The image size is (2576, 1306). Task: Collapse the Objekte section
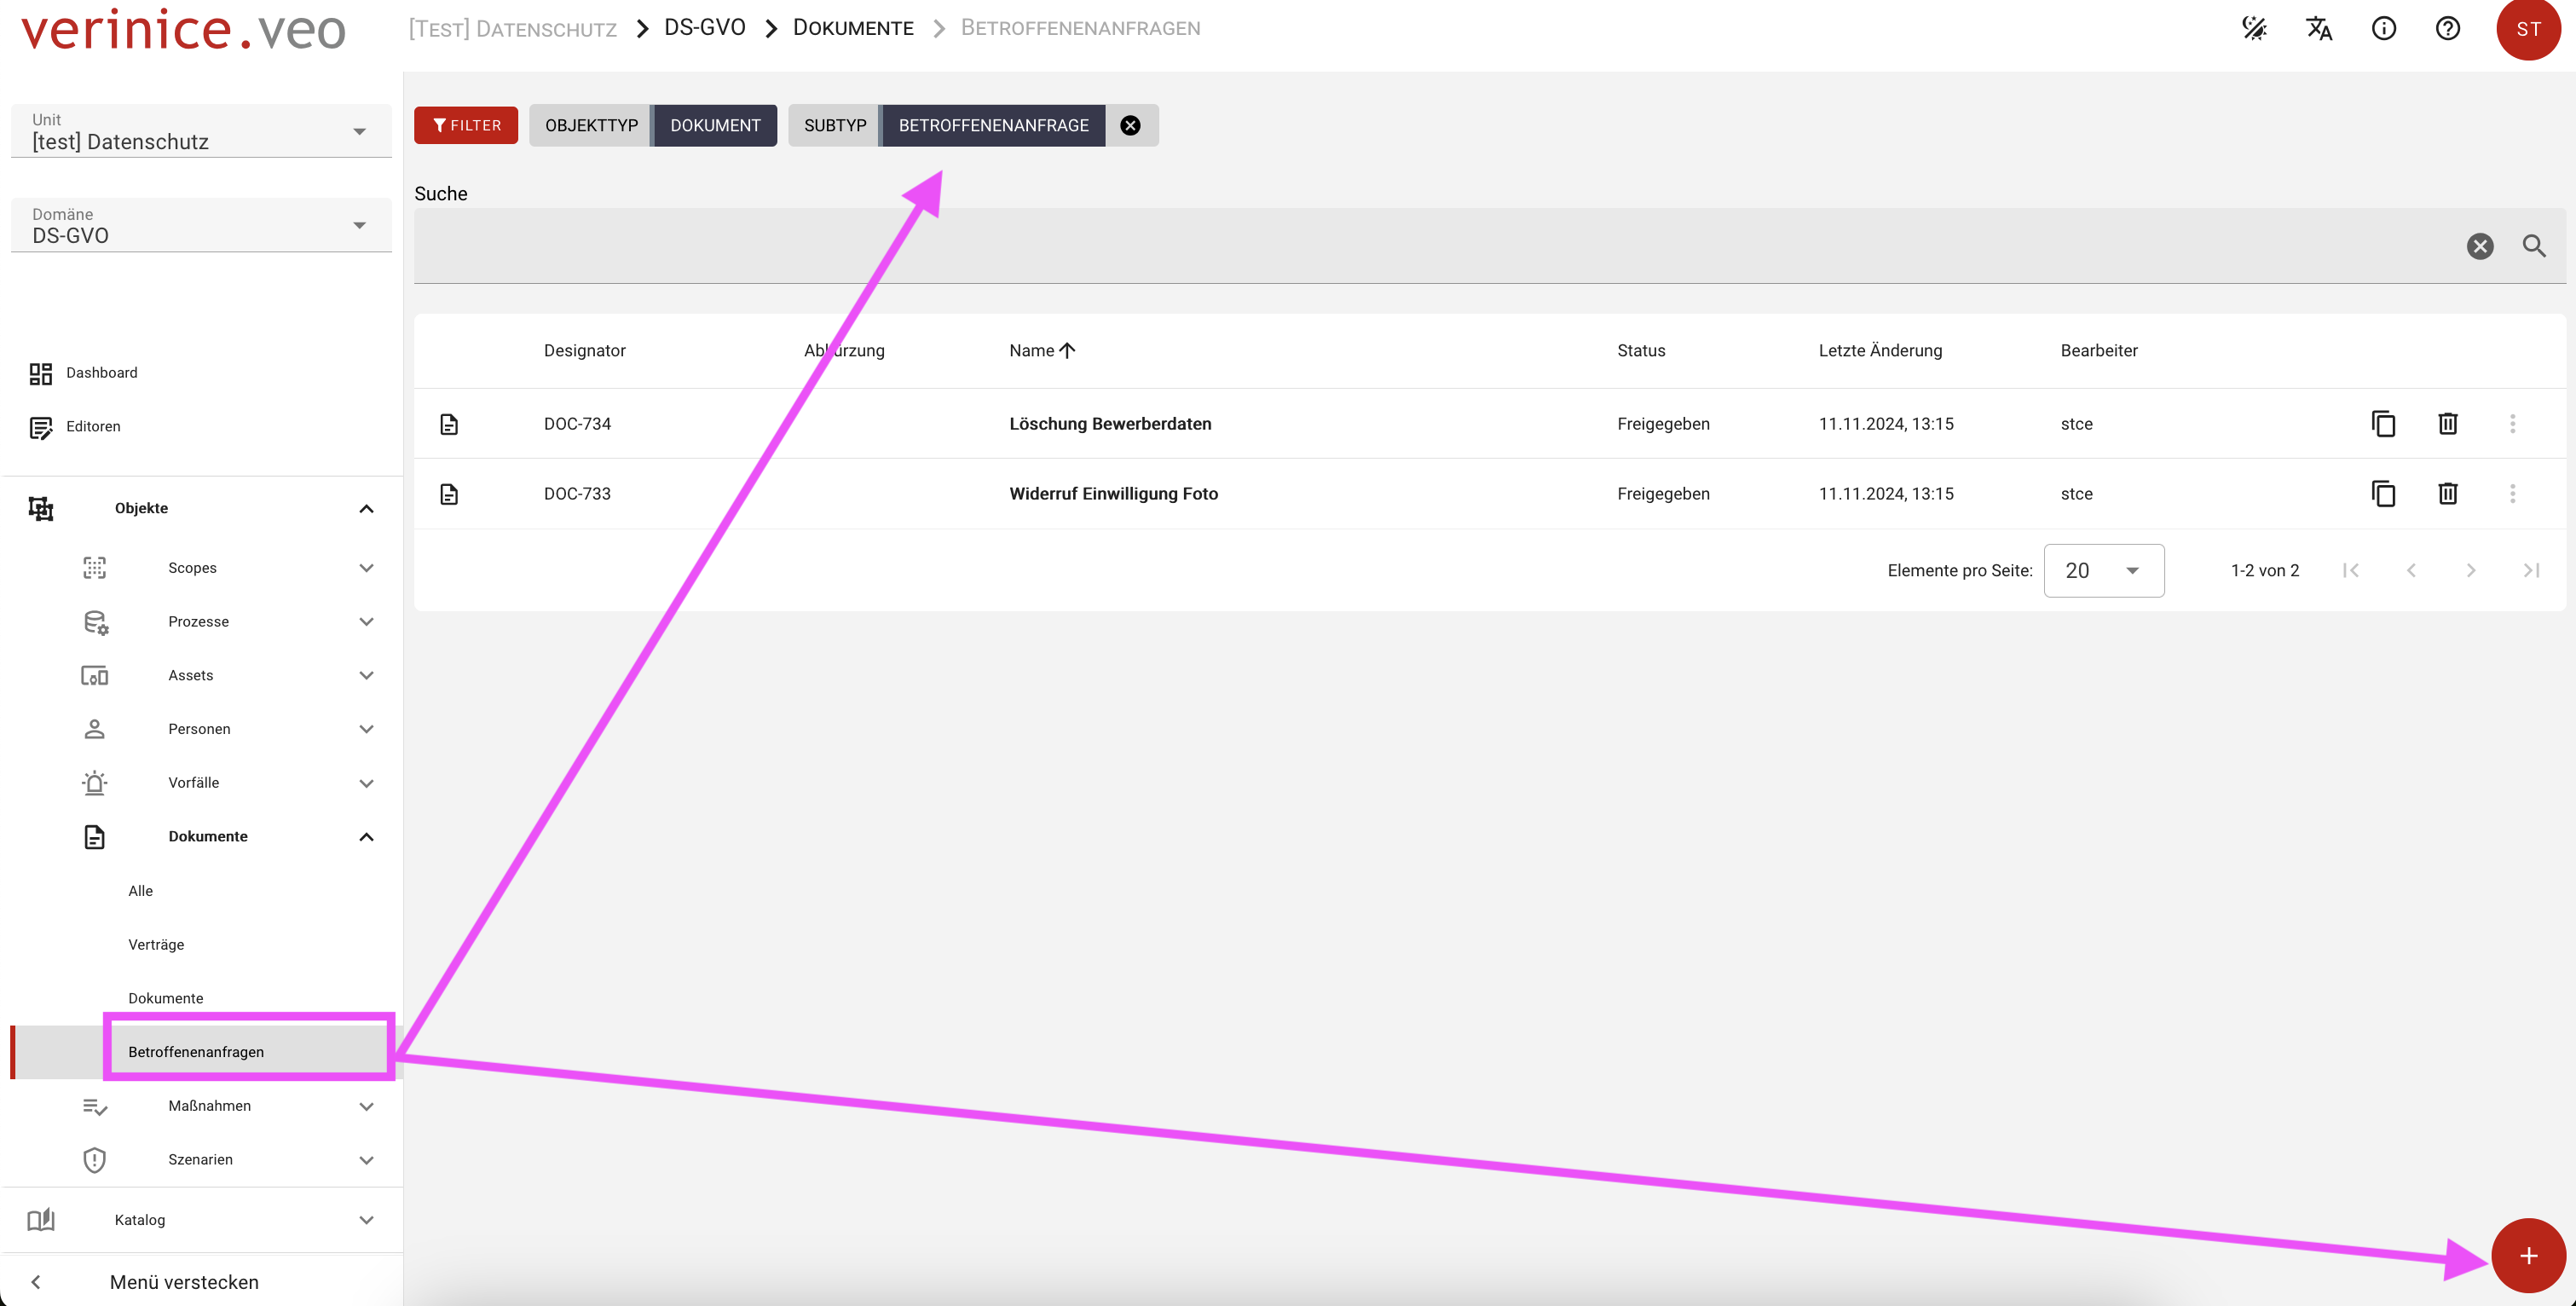(366, 508)
